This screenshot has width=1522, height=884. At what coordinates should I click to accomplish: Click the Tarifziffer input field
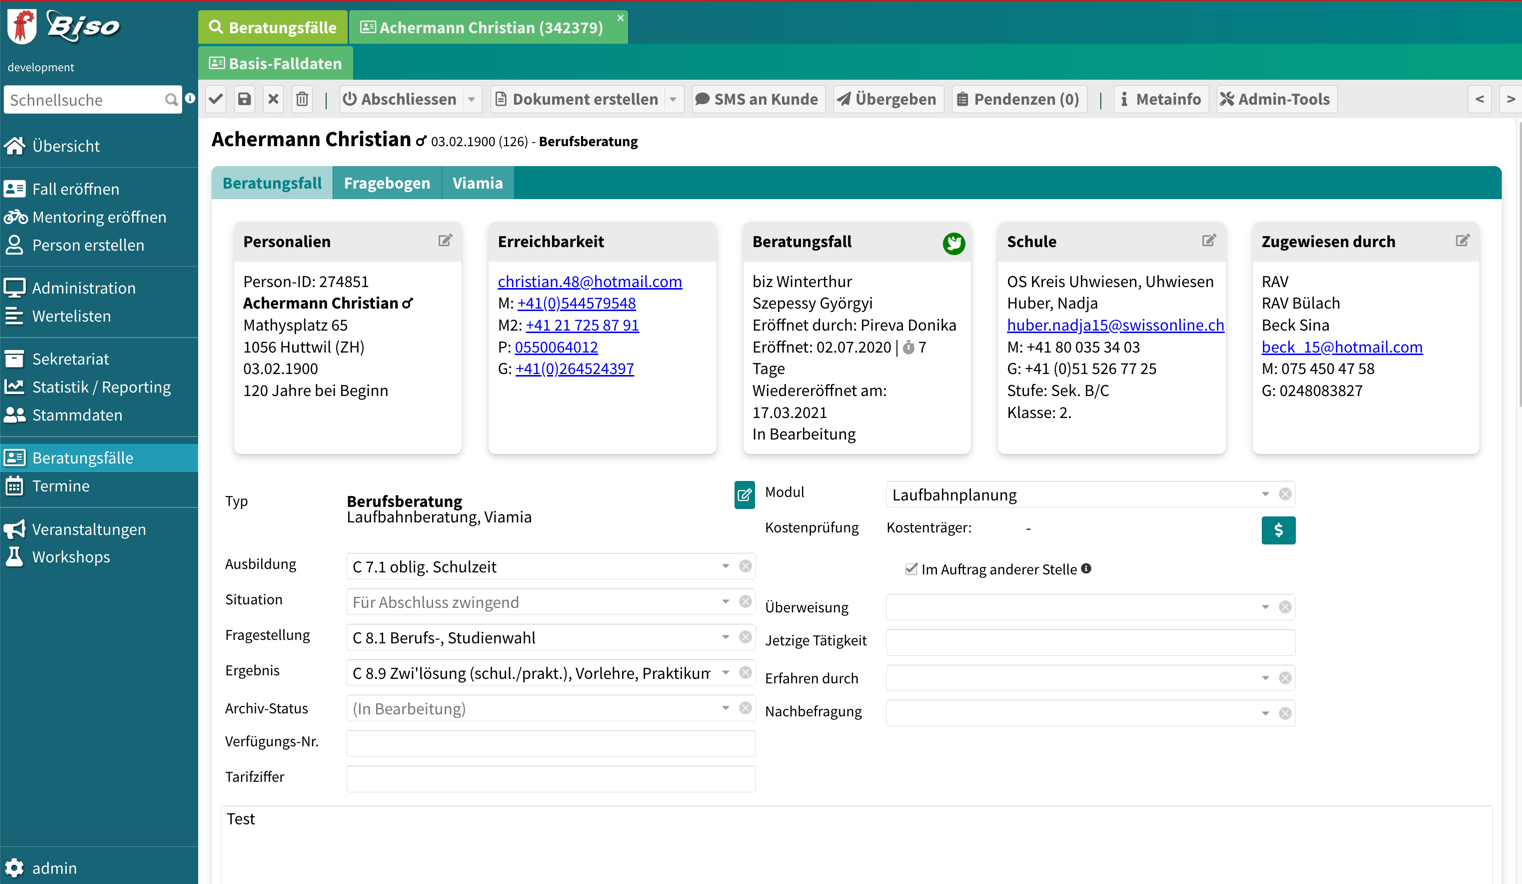[551, 779]
